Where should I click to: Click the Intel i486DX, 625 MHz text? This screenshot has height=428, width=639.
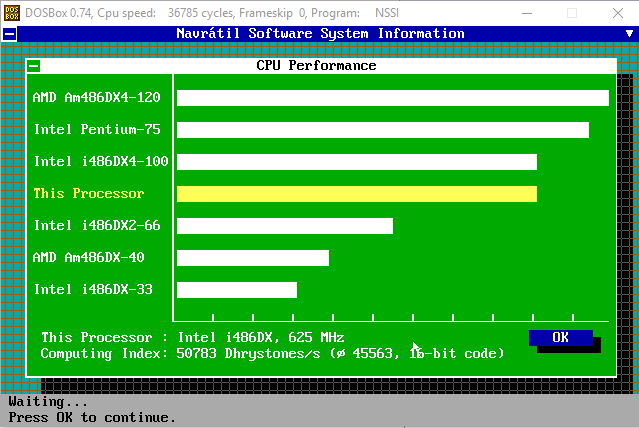pos(260,338)
